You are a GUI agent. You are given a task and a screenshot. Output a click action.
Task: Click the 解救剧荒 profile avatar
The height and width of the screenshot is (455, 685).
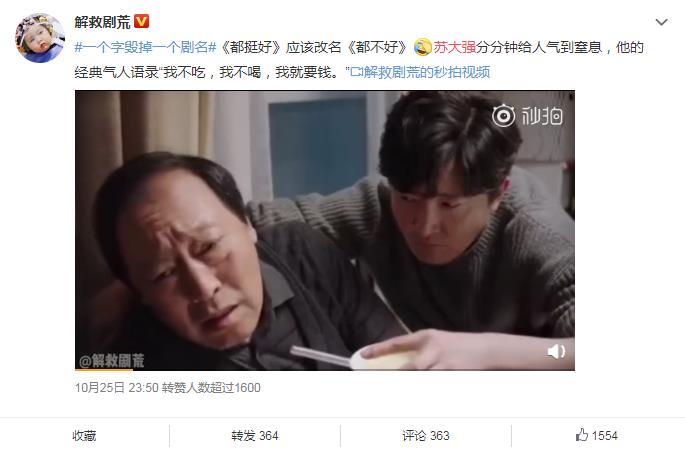pyautogui.click(x=40, y=38)
